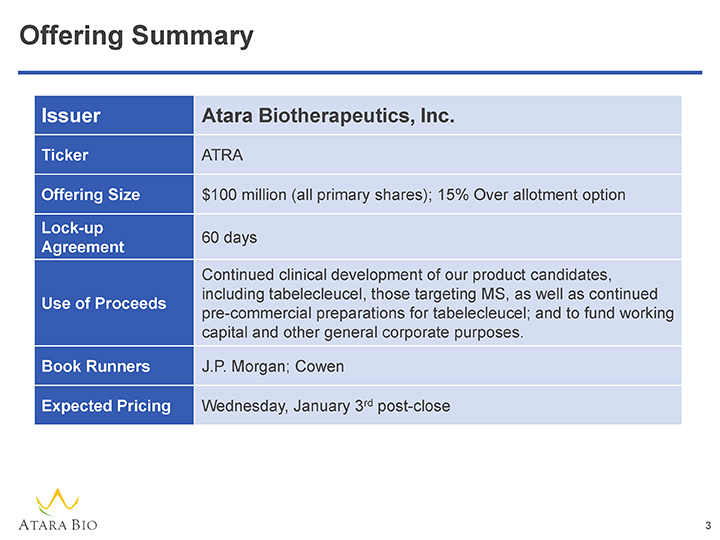Image resolution: width=720 pixels, height=540 pixels.
Task: Click the $100 million offering text
Action: [315, 194]
